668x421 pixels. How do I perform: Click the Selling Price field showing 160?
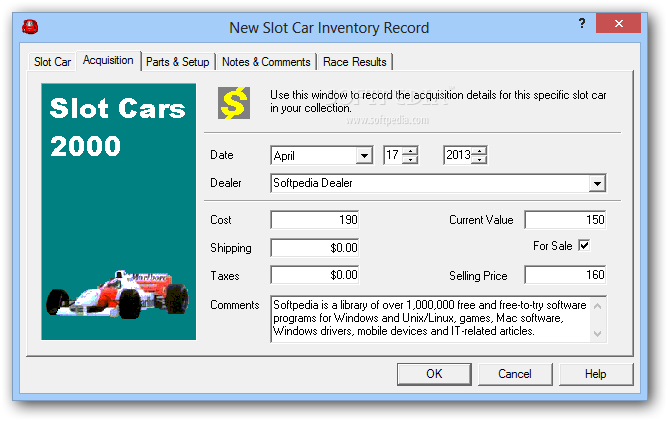pyautogui.click(x=565, y=275)
